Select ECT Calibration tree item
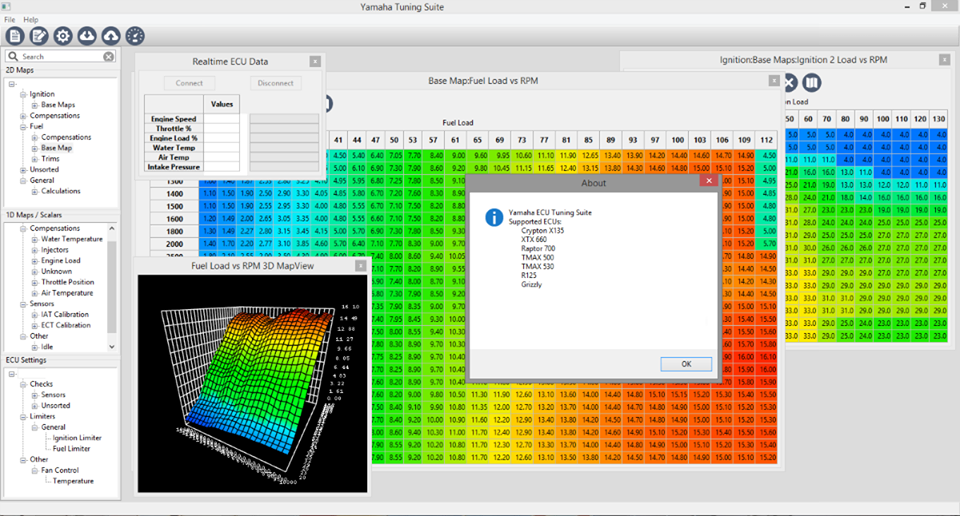 coord(66,326)
